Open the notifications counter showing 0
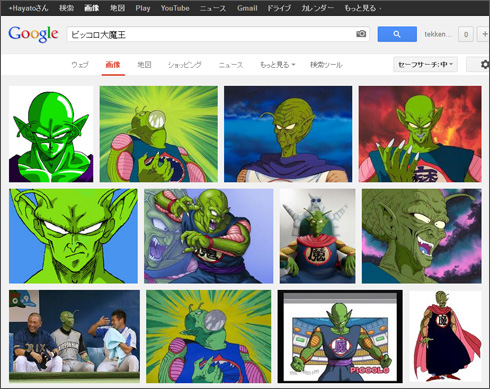The image size is (490, 389). pos(466,34)
